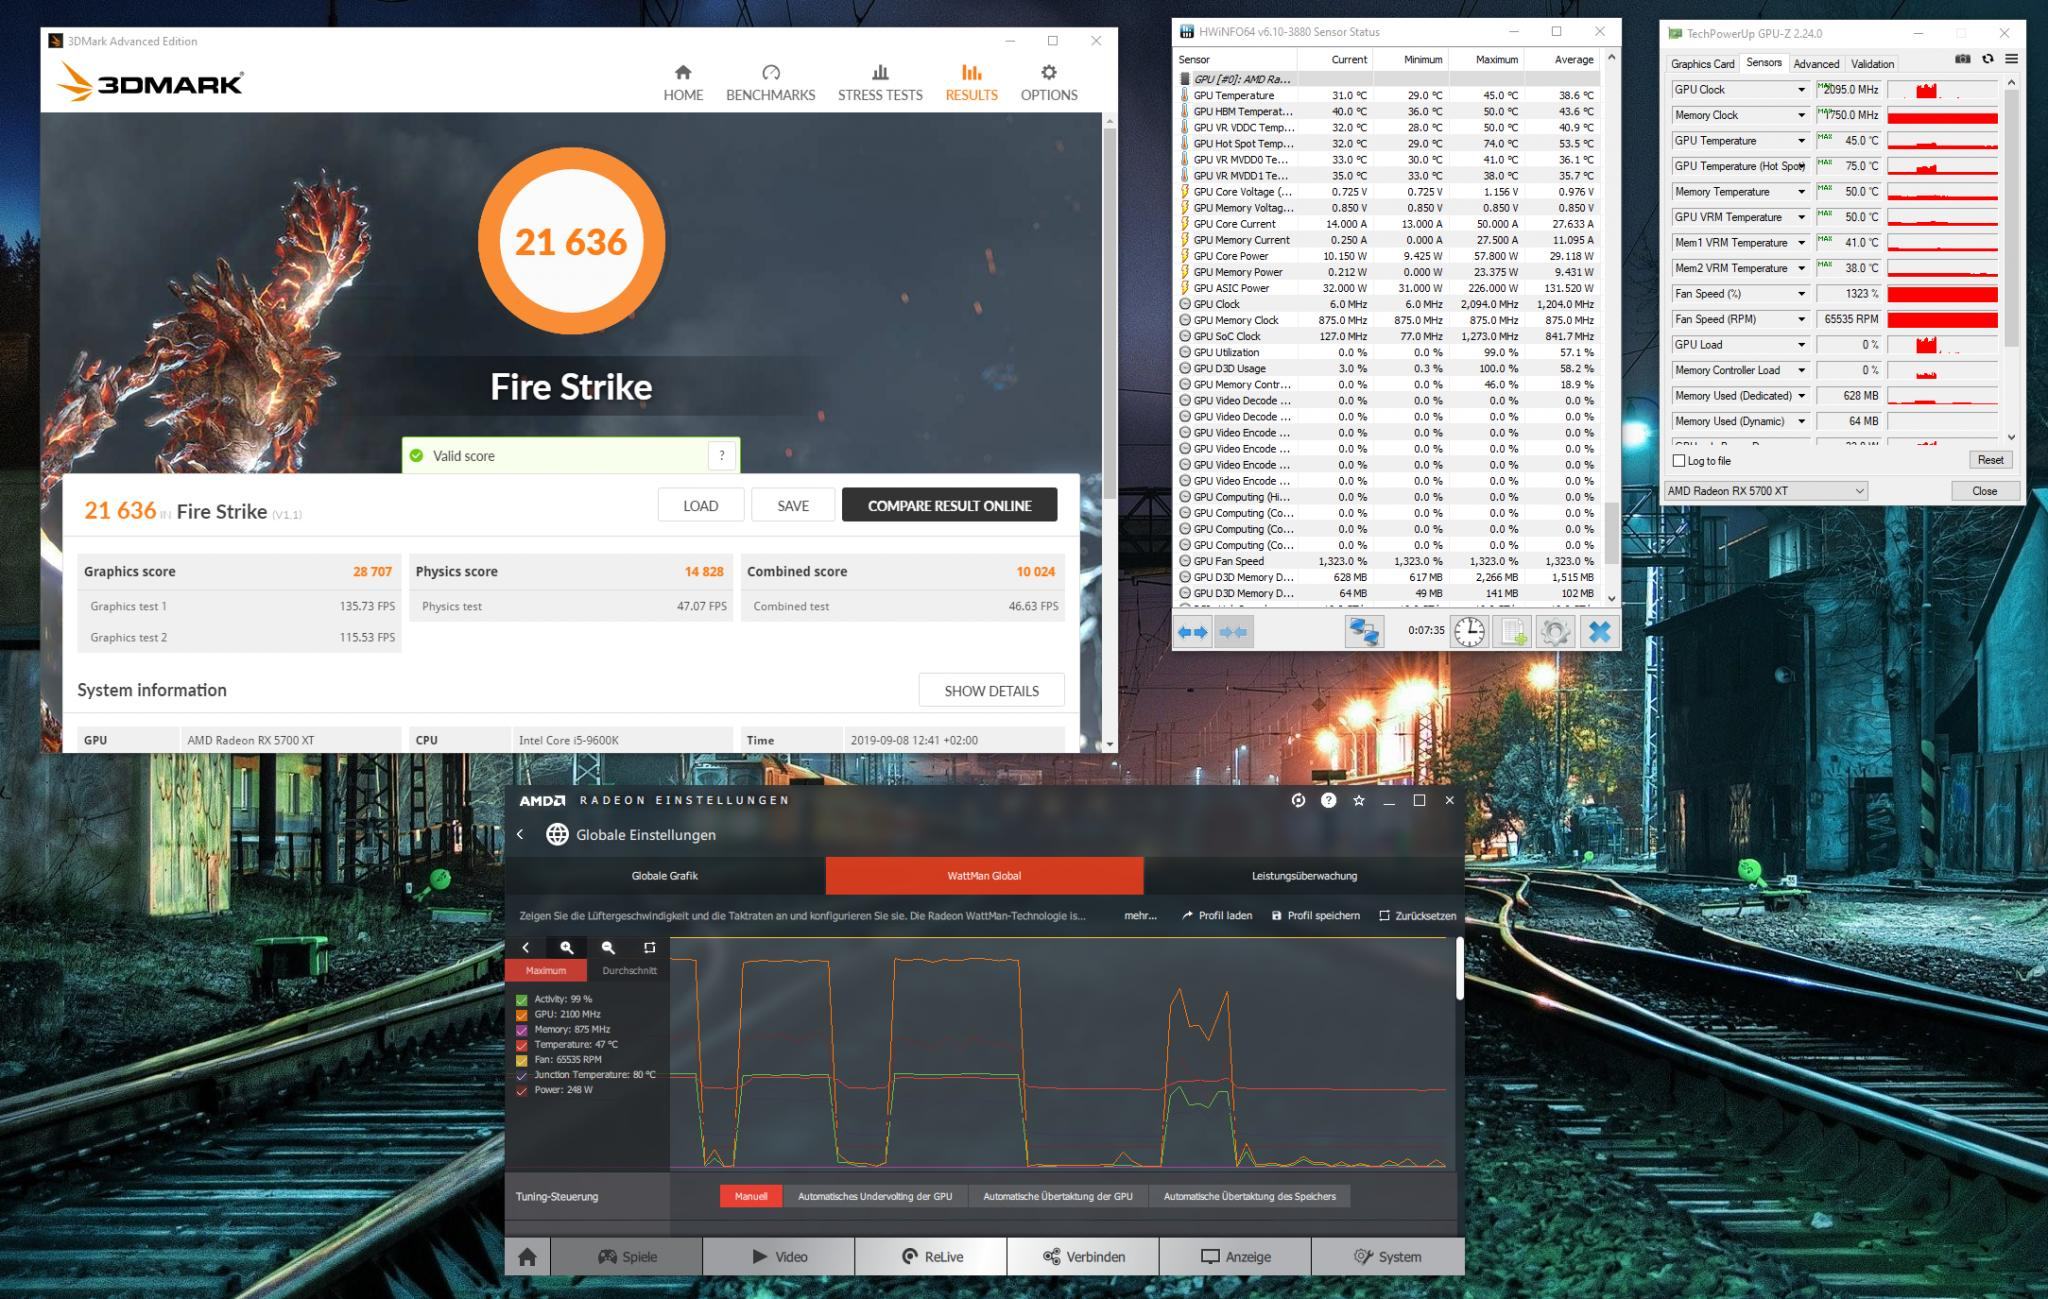2048x1299 pixels.
Task: Click HWiNFO expand columns arrows icon
Action: coord(1192,631)
